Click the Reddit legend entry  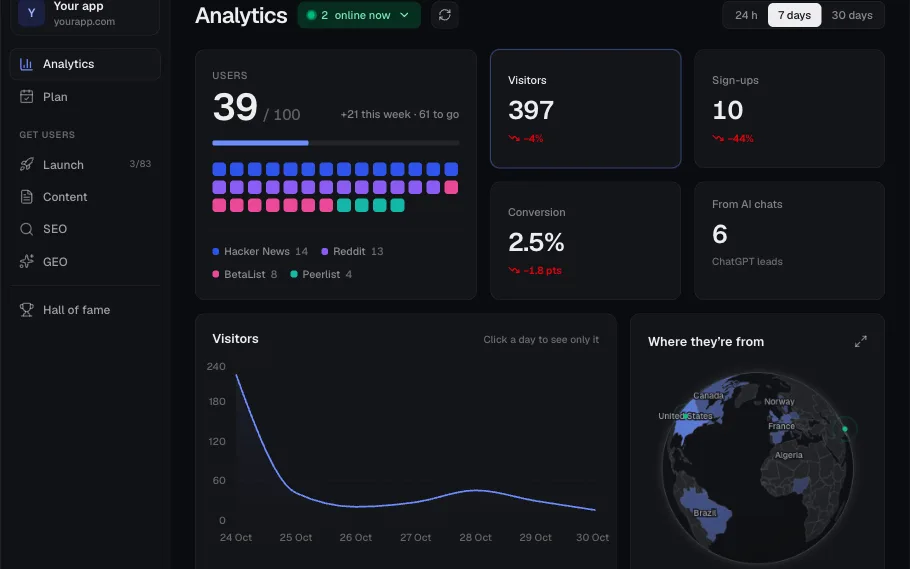(x=352, y=251)
